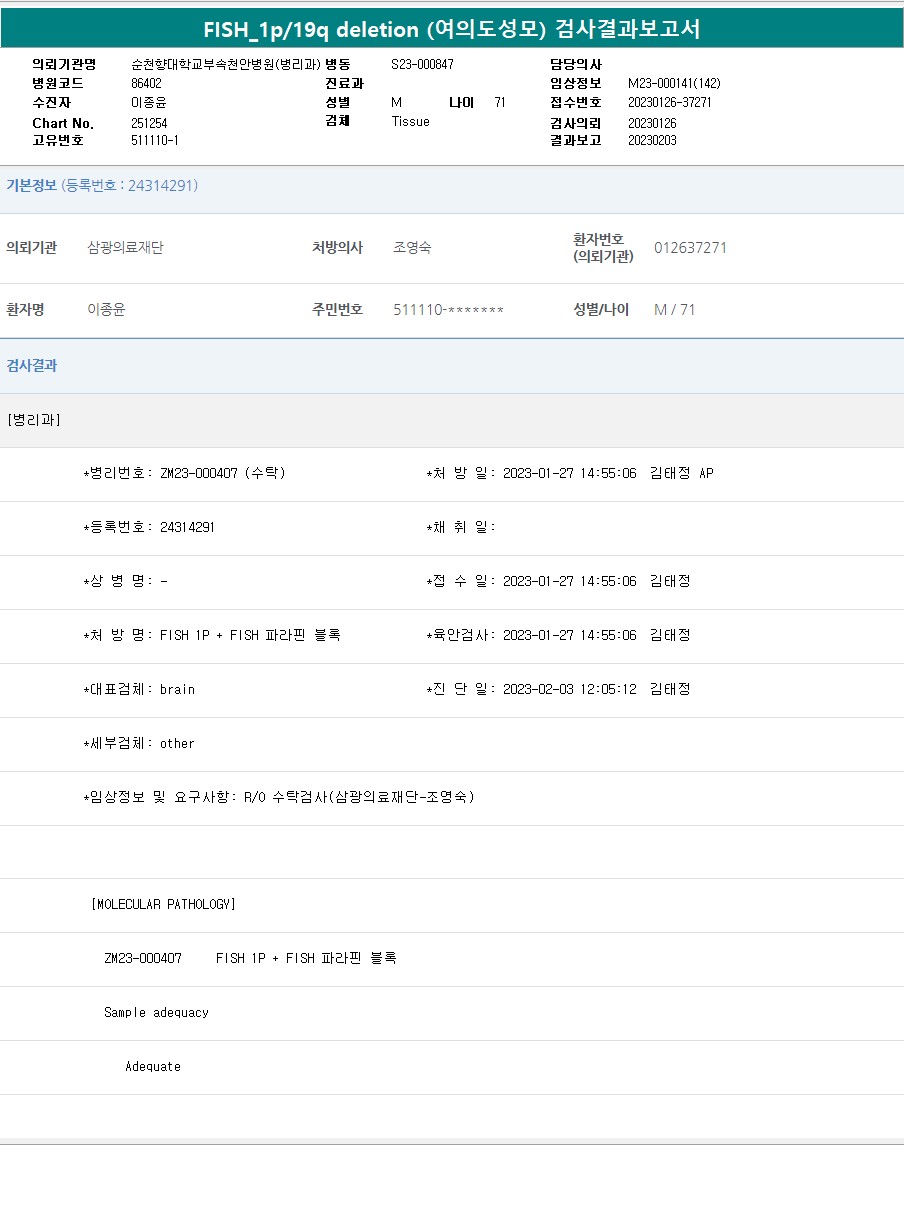Click the 임상정보 value M23-000141(142)
The width and height of the screenshot is (904, 1222).
[x=673, y=83]
